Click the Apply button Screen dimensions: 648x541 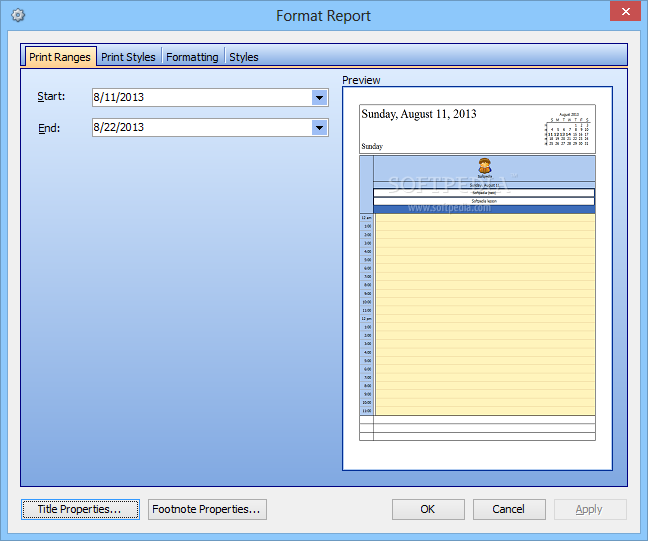(x=590, y=509)
